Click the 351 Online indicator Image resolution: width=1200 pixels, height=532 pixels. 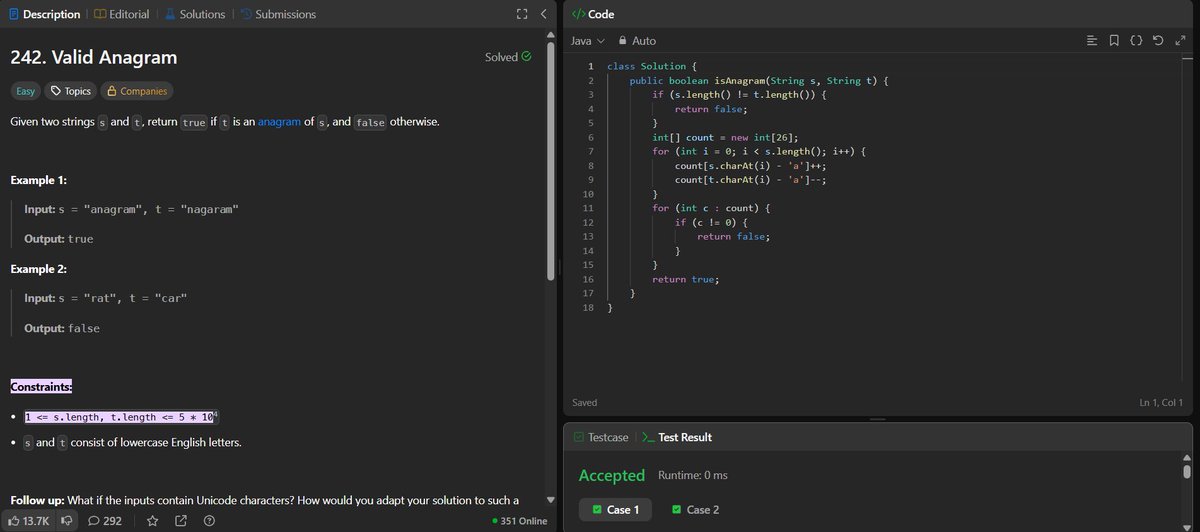[520, 521]
